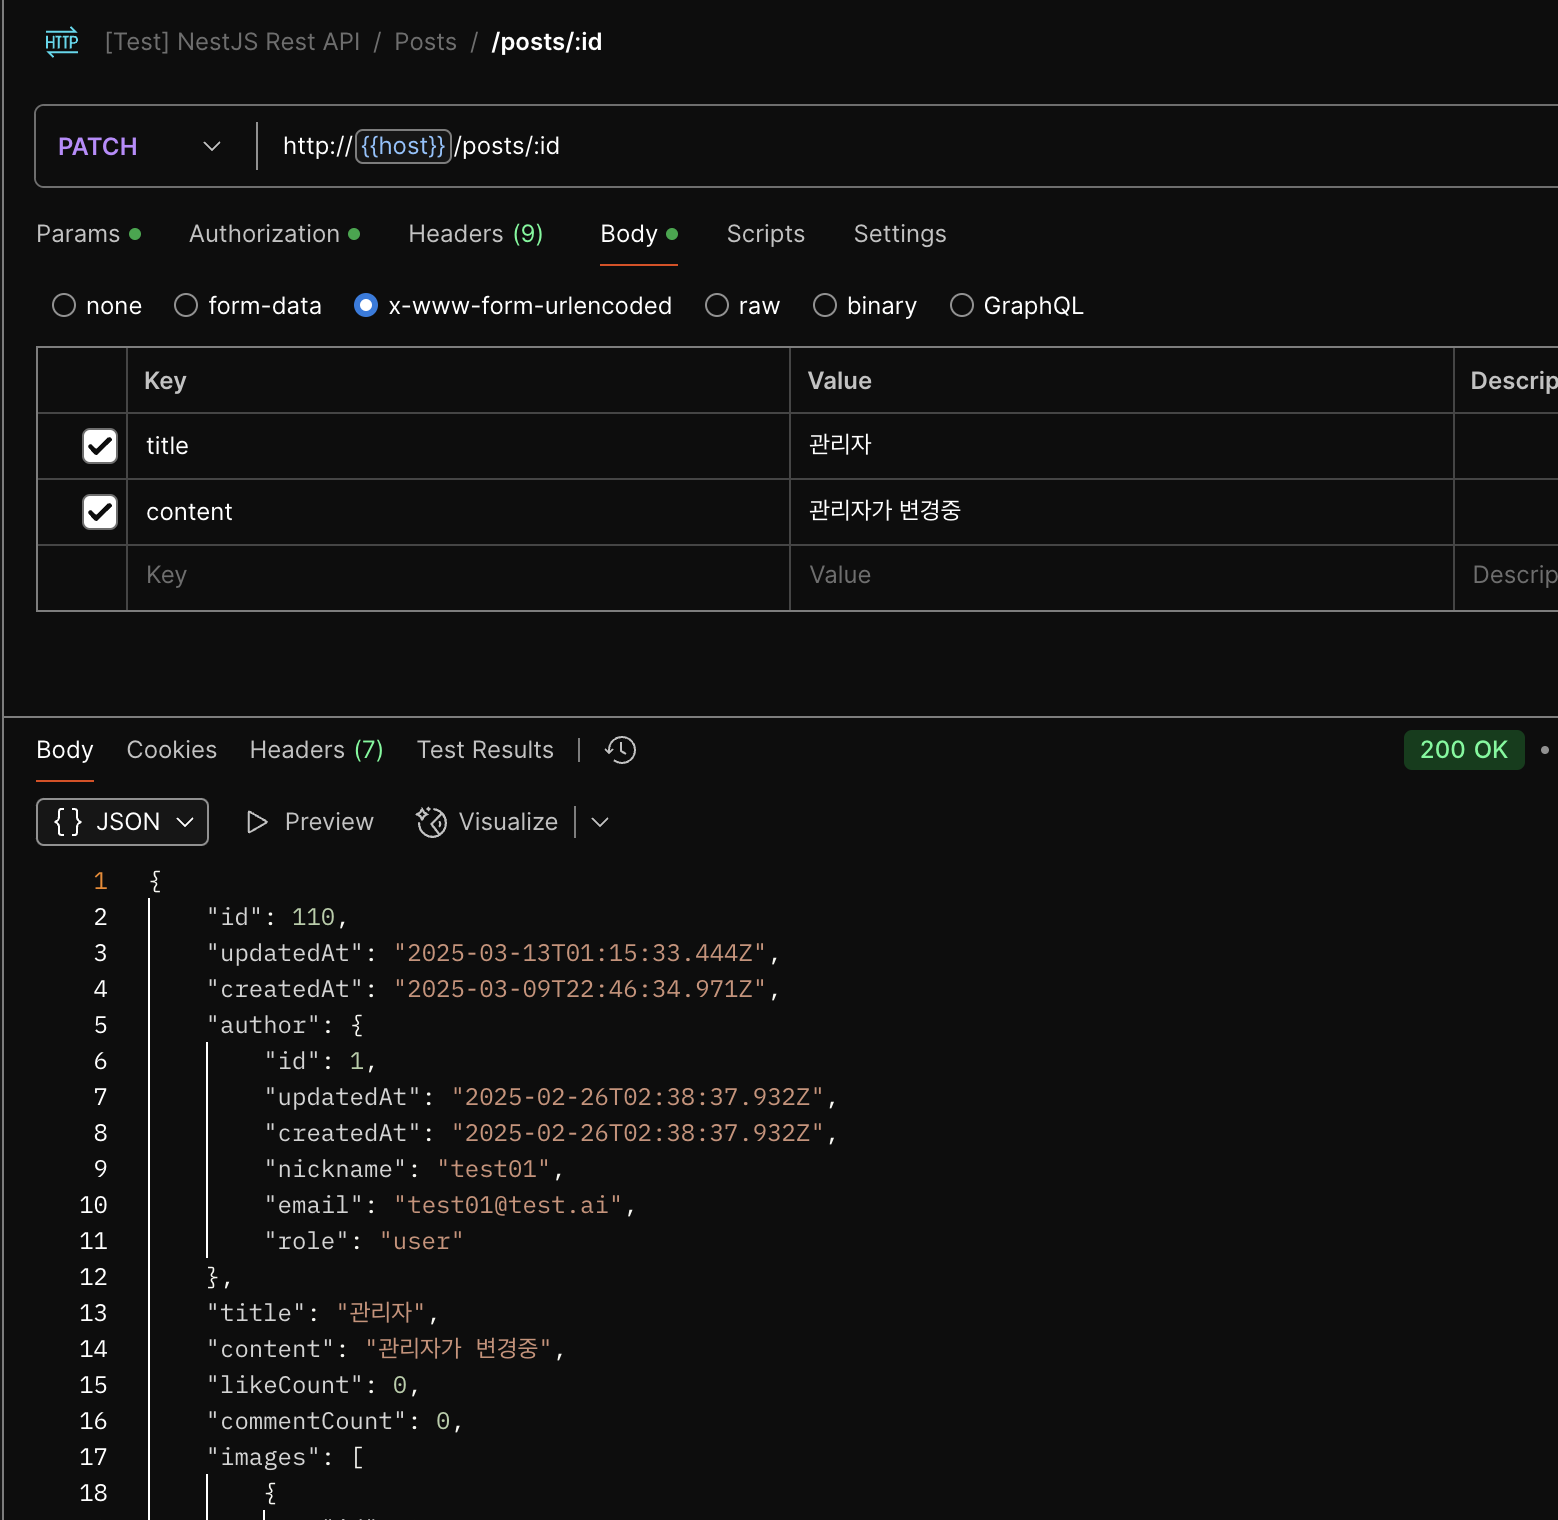
Task: Click line number 17 in the gutter
Action: 93,1457
